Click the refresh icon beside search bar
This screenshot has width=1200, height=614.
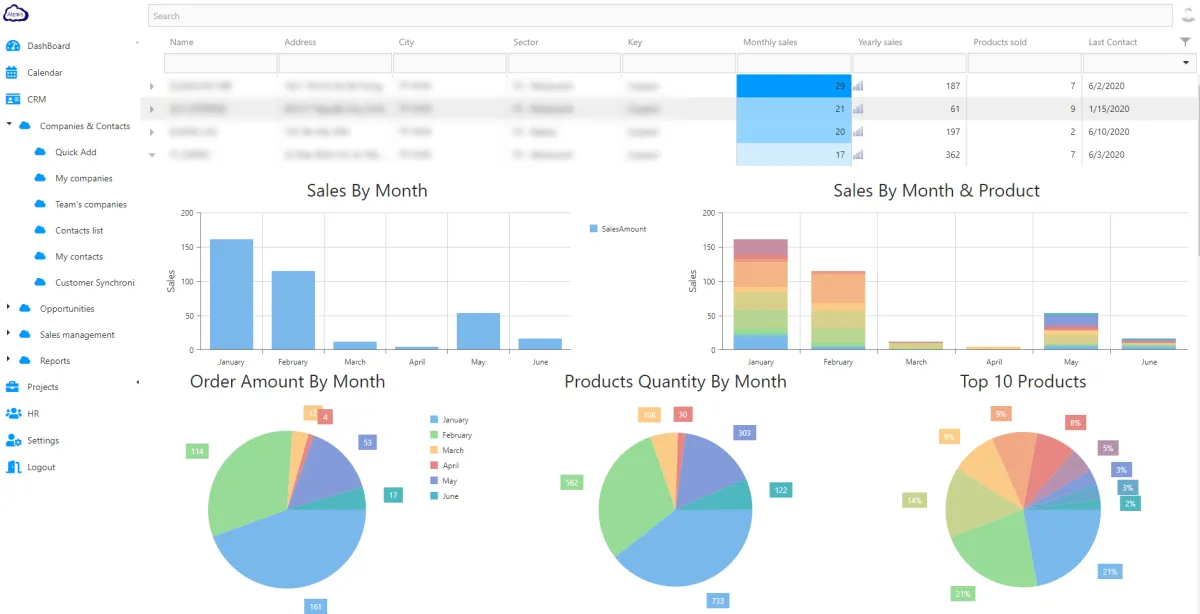coord(1187,15)
